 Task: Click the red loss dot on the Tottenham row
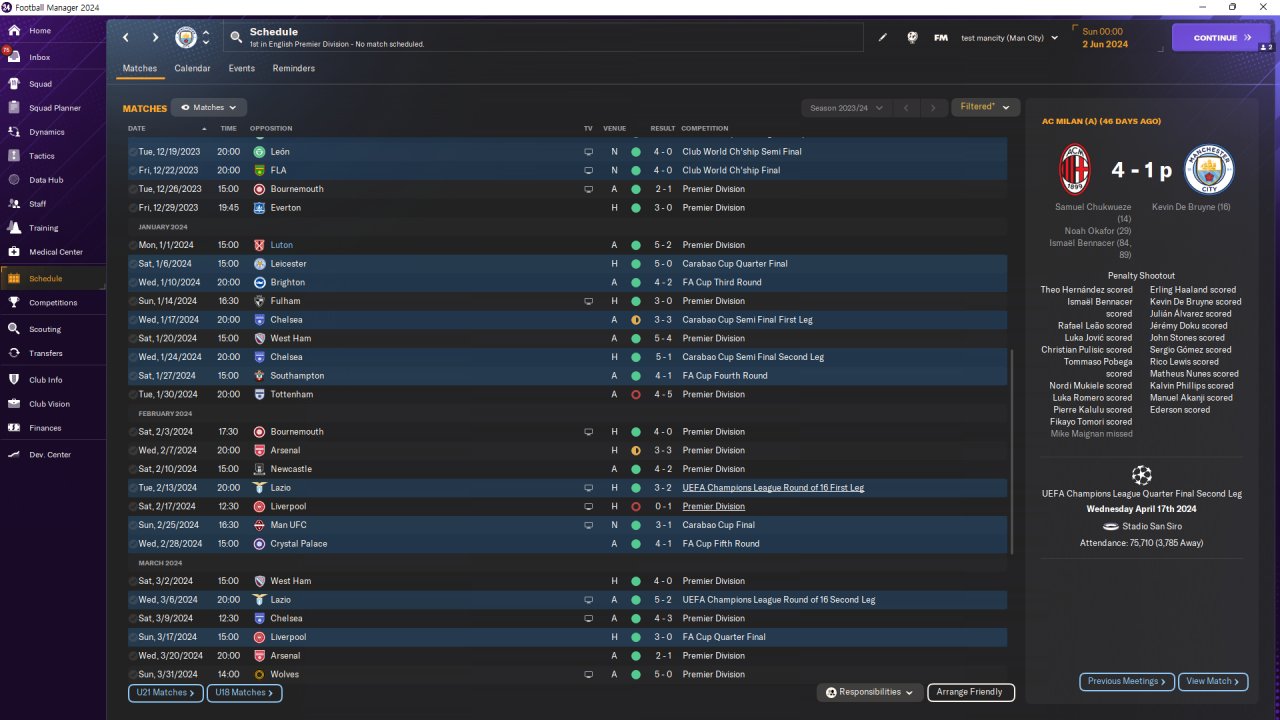click(x=635, y=395)
